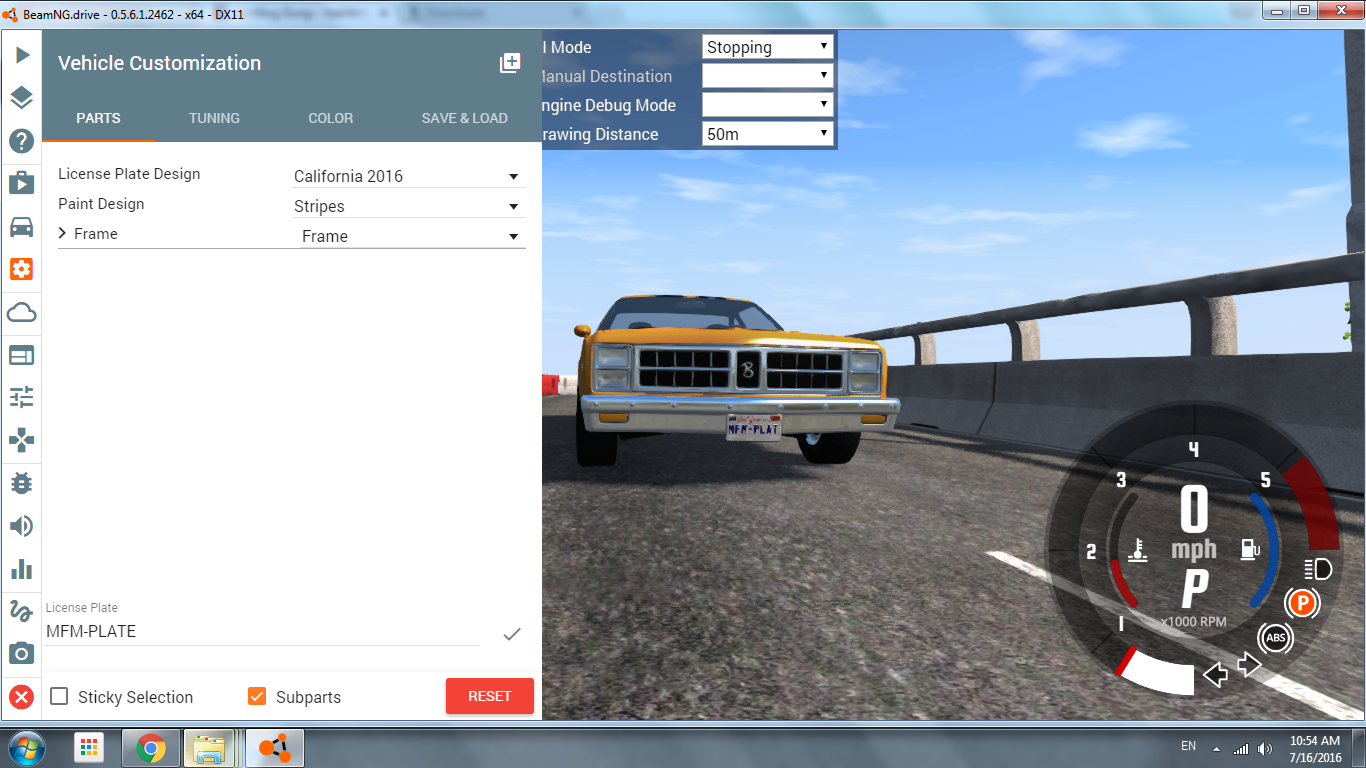This screenshot has height=768, width=1366.
Task: Click the left turn signal arrow
Action: point(1215,675)
